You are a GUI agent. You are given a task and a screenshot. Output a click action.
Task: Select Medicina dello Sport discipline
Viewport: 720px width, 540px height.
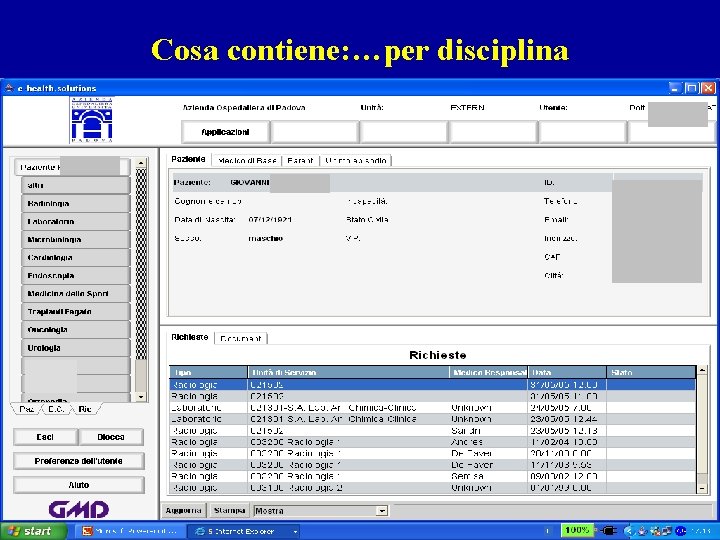[76, 293]
